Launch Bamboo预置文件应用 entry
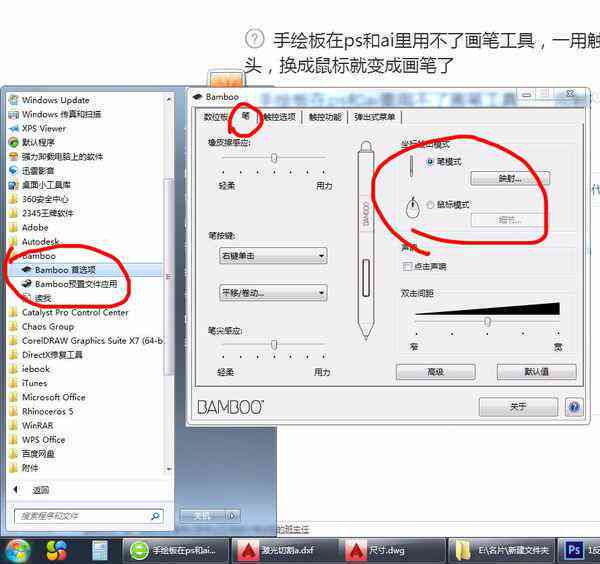The height and width of the screenshot is (564, 600). (x=76, y=284)
